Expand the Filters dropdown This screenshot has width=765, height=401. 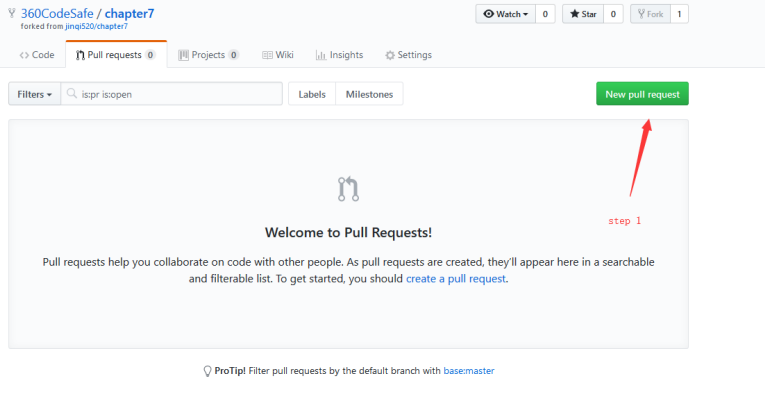click(35, 94)
